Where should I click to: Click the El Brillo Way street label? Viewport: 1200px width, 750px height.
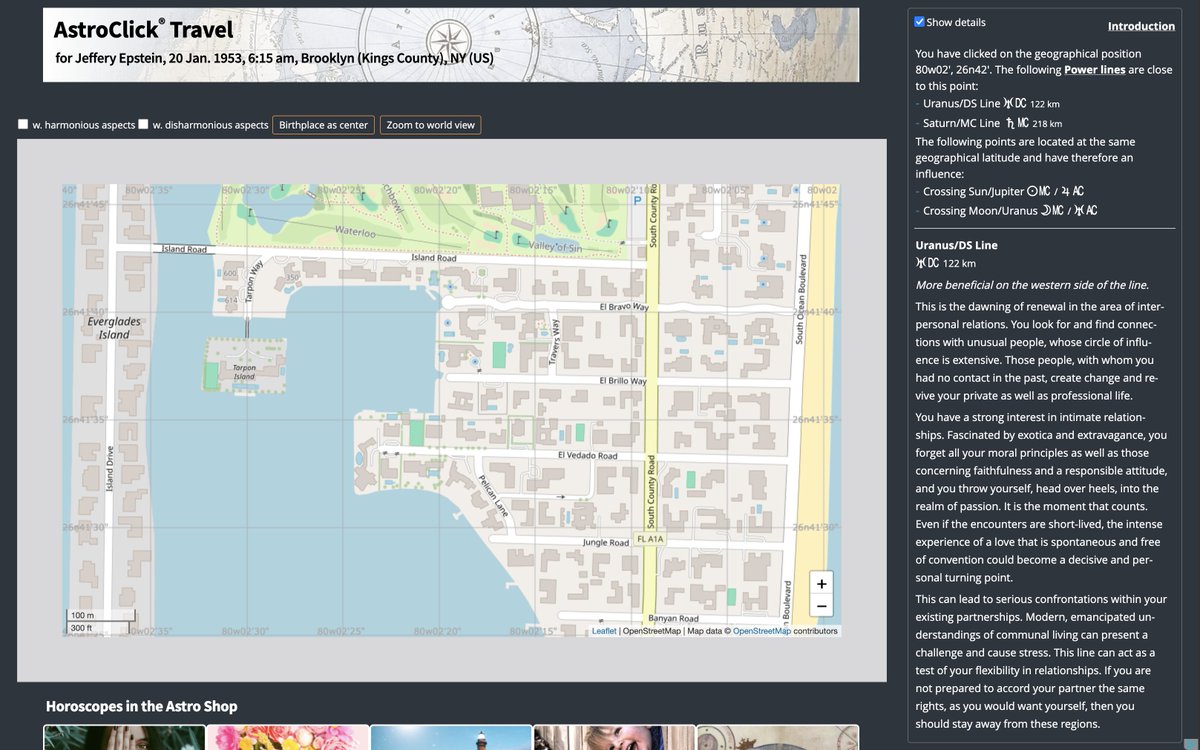622,381
